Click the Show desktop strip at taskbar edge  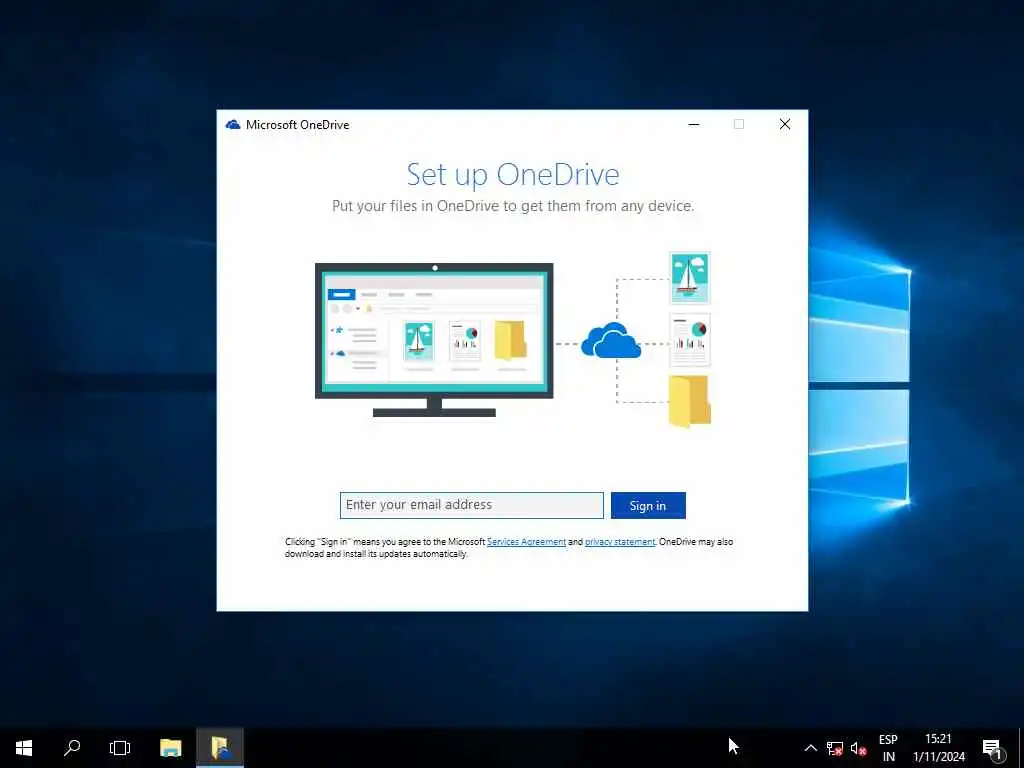(1021, 748)
